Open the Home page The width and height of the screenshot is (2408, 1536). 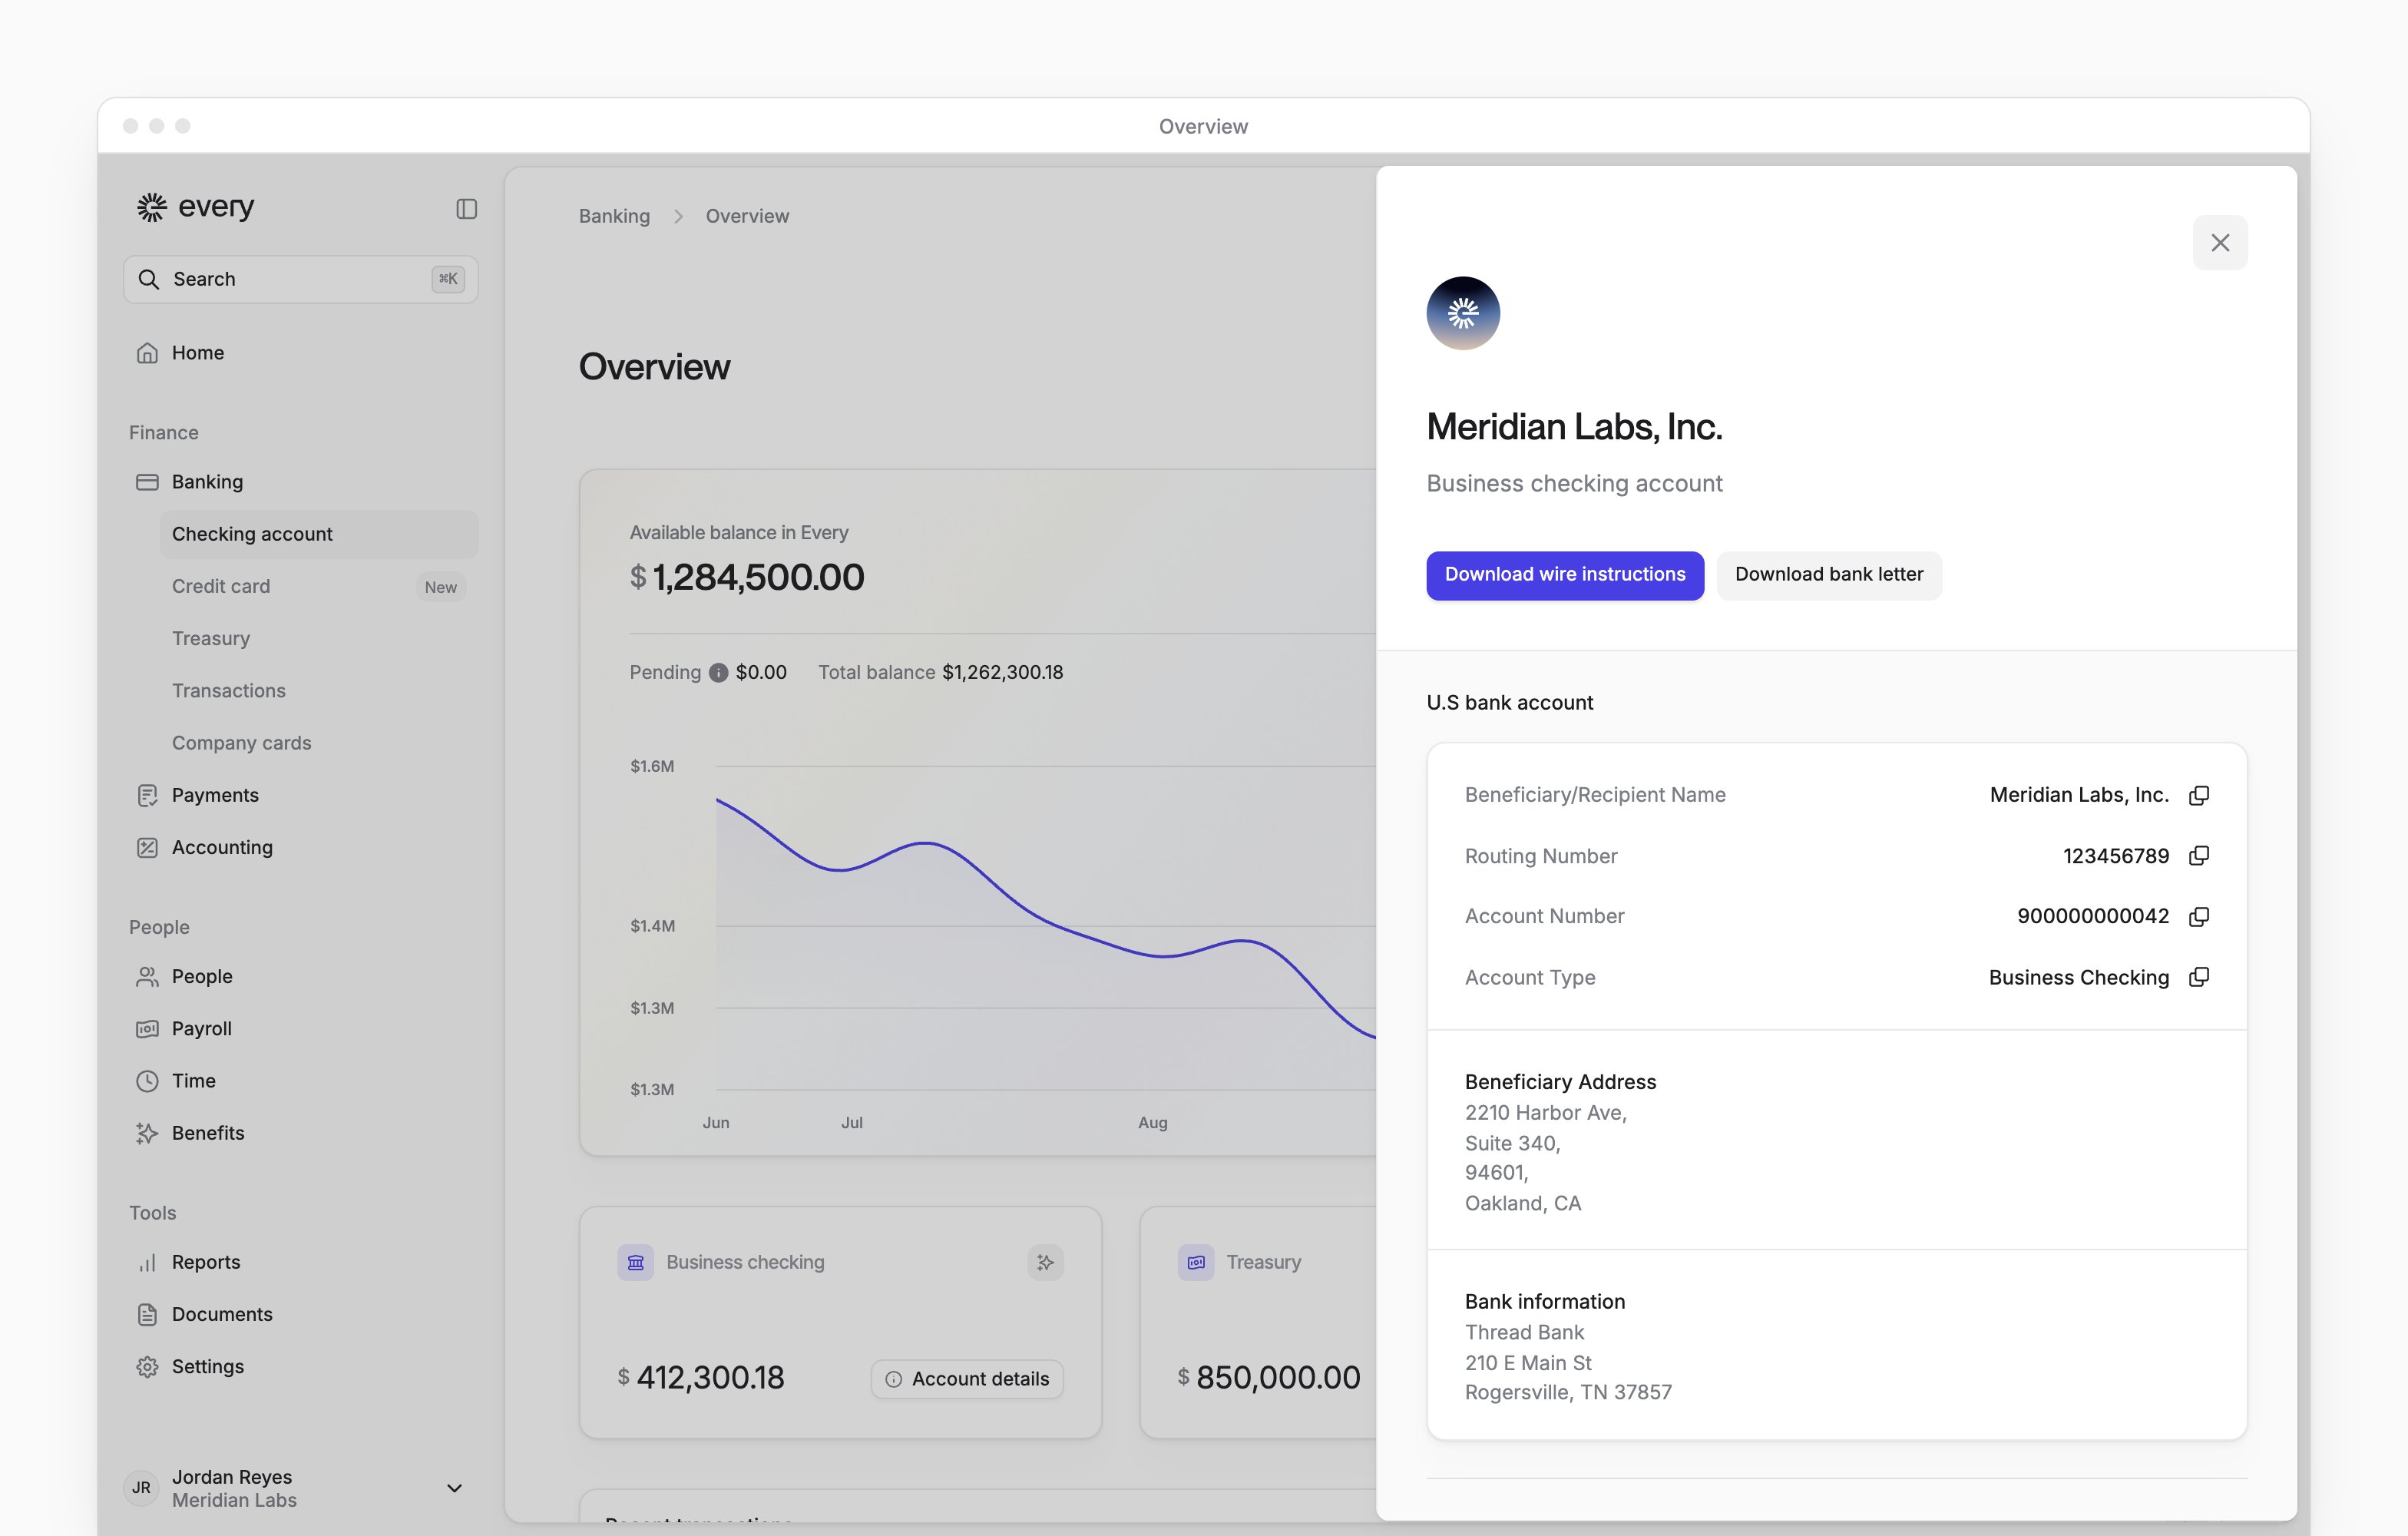300,353
